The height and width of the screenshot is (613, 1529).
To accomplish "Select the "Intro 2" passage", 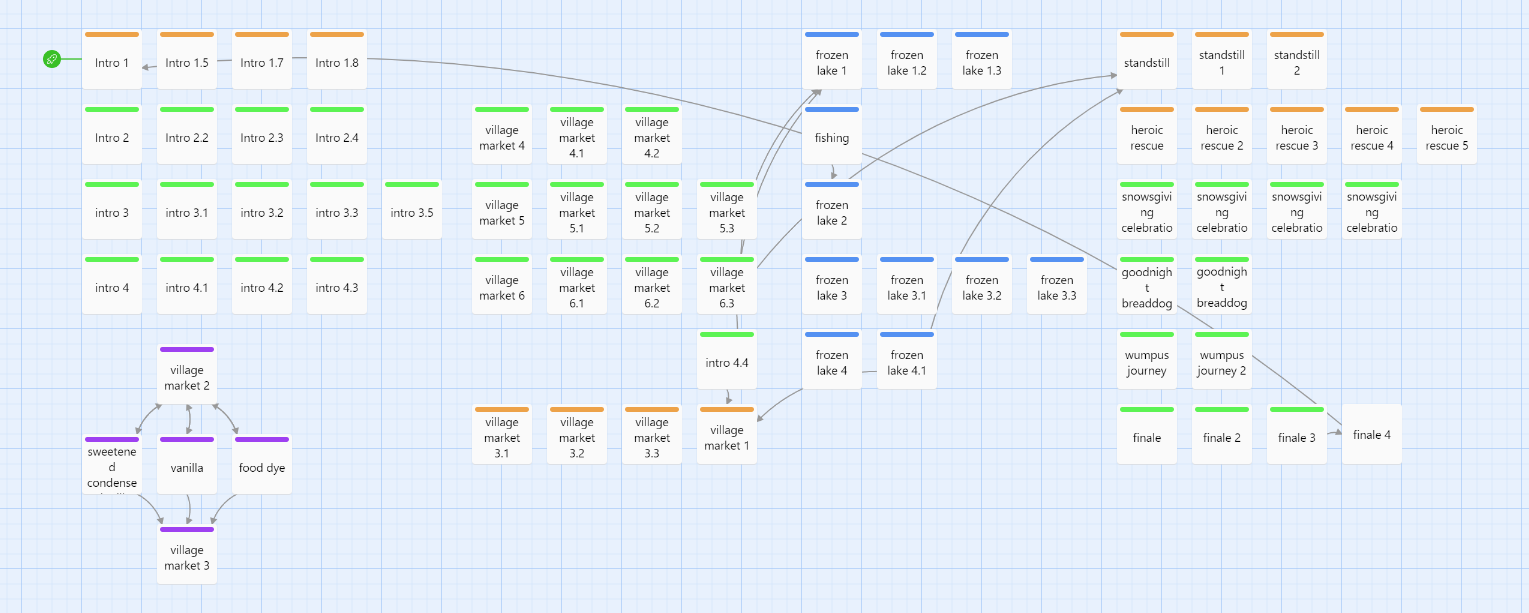I will click(x=112, y=135).
